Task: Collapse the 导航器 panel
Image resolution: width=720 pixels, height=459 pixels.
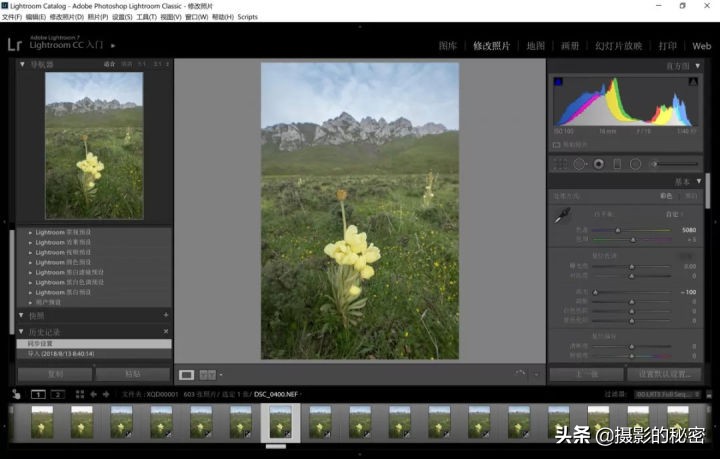Action: pyautogui.click(x=23, y=65)
